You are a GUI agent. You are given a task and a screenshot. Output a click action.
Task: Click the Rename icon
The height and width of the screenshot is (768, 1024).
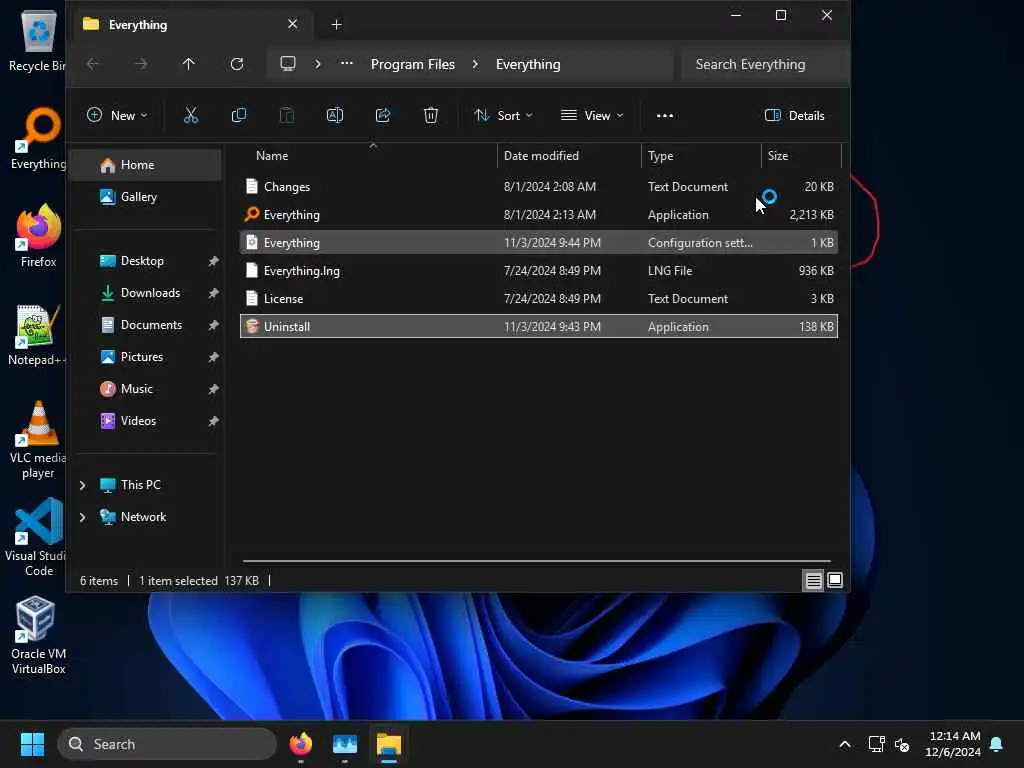pos(335,116)
